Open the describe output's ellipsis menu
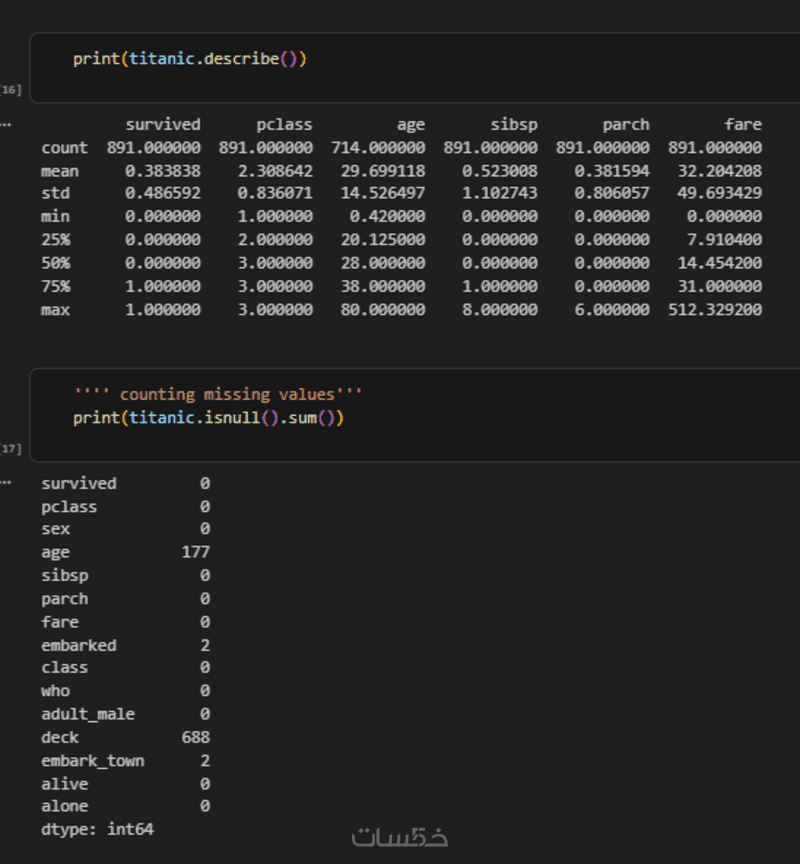800x864 pixels. pyautogui.click(x=6, y=124)
